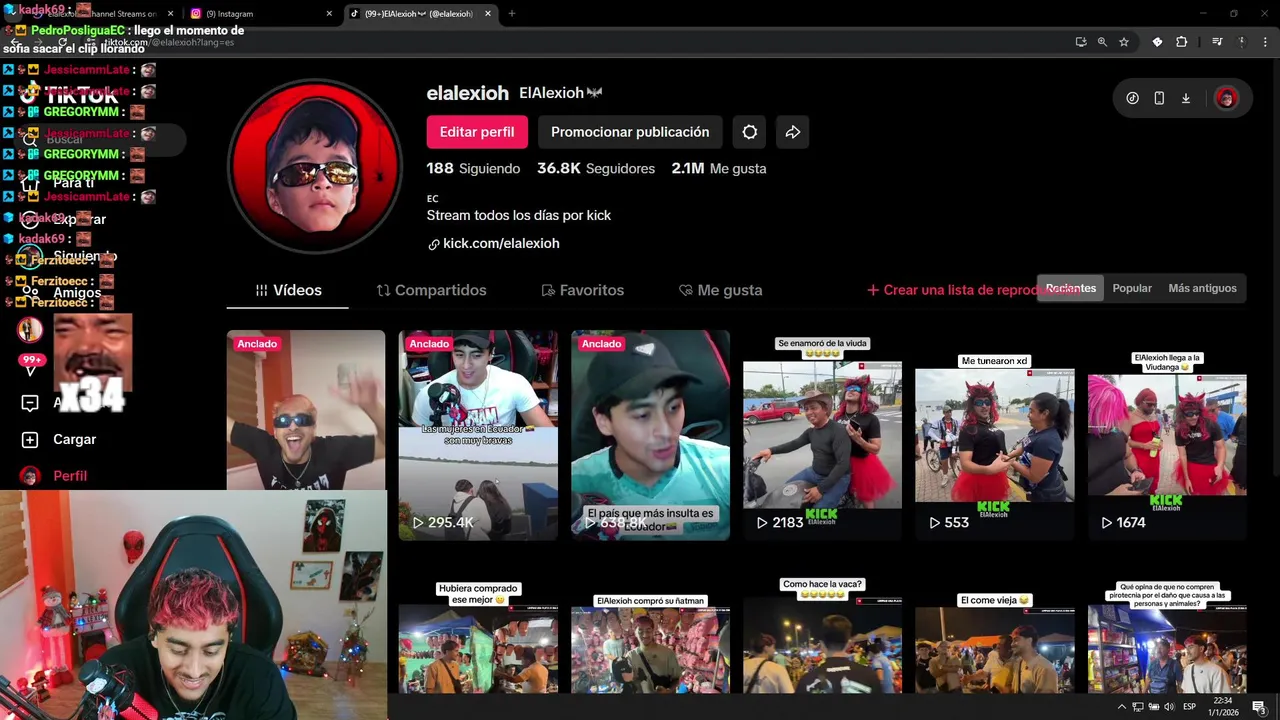Open the Windows notification center icon
The image size is (1280, 720).
1259,707
